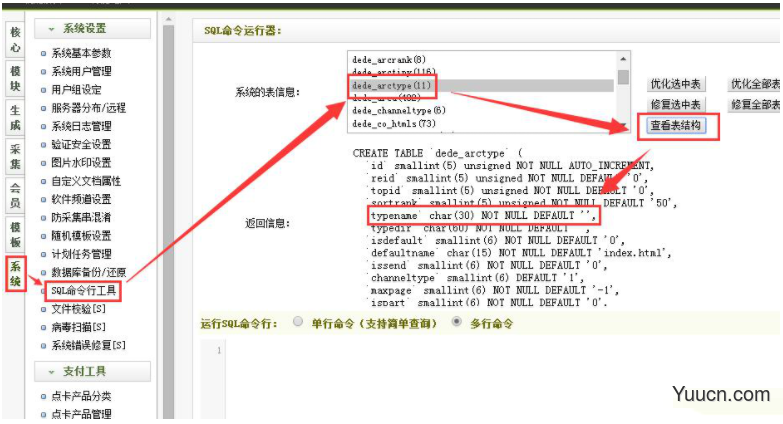The width and height of the screenshot is (783, 424).
Task: Open the 系统 vertical sidebar tab
Action: point(15,274)
